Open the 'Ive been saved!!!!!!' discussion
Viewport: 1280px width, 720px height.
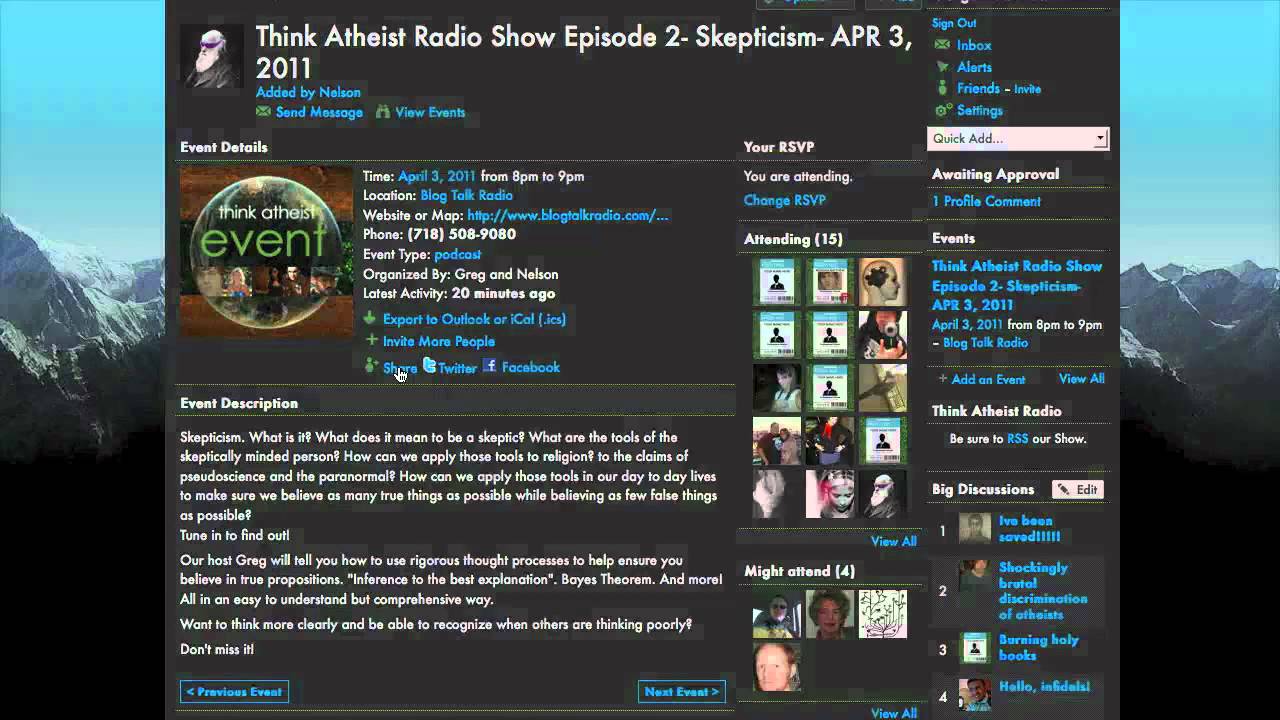tap(1029, 528)
